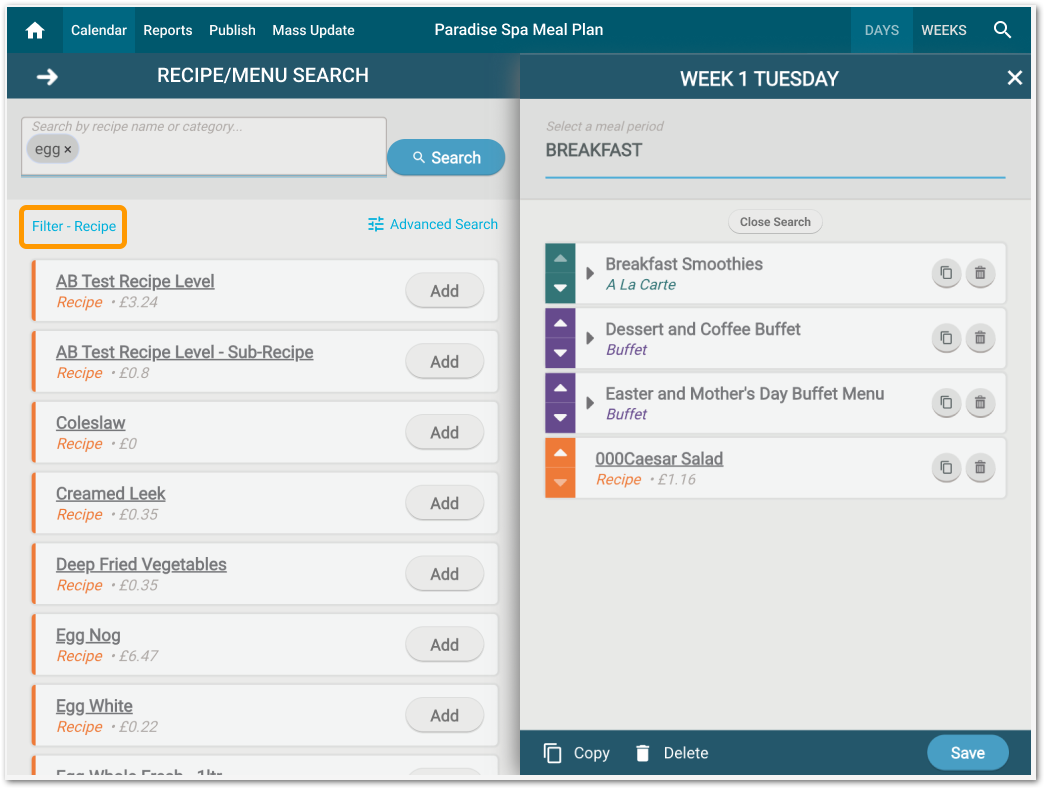Screen dimensions: 1045x789
Task: Delete the Breakfast Smoothies menu entry
Action: click(x=980, y=273)
